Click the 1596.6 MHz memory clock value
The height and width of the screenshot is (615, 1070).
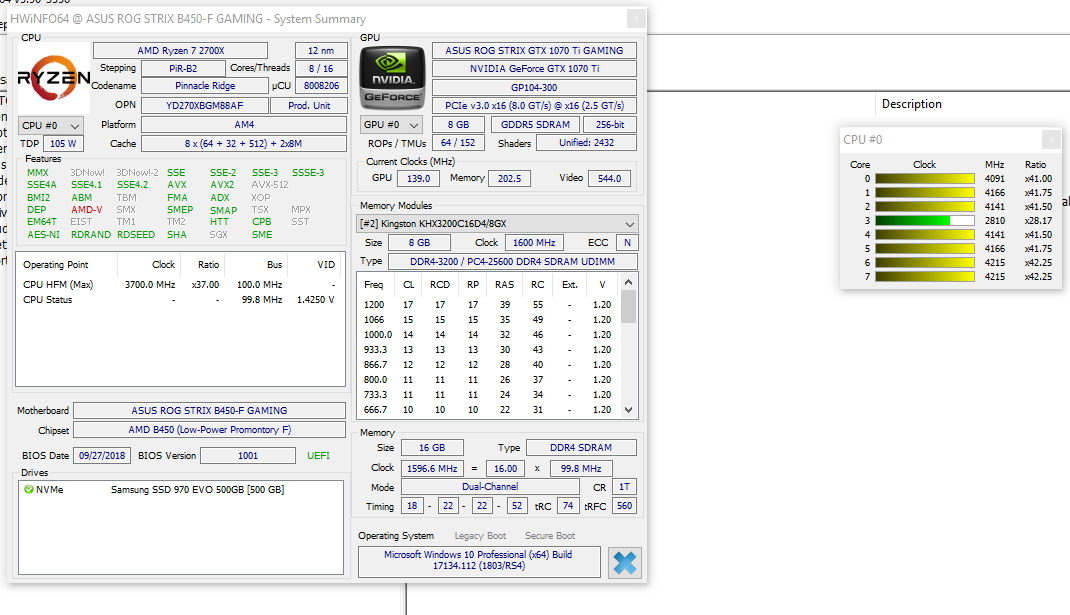point(432,469)
